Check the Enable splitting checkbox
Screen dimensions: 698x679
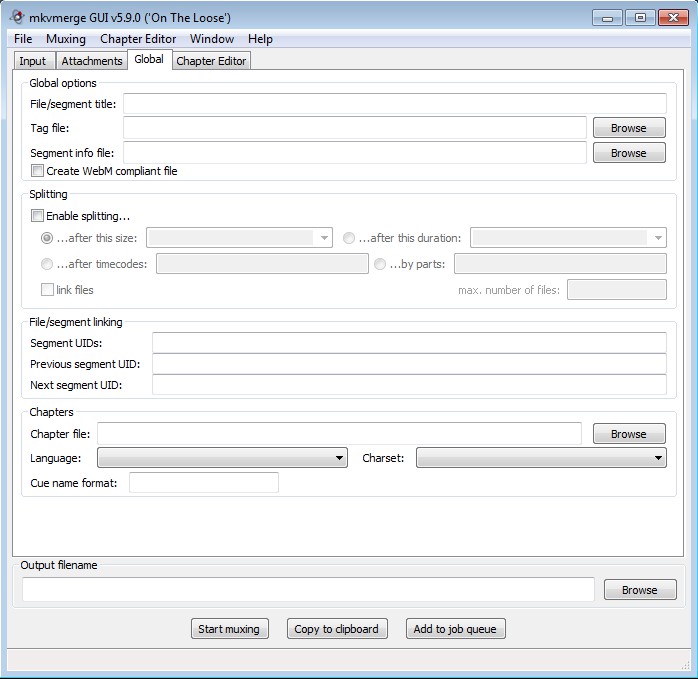point(37,216)
